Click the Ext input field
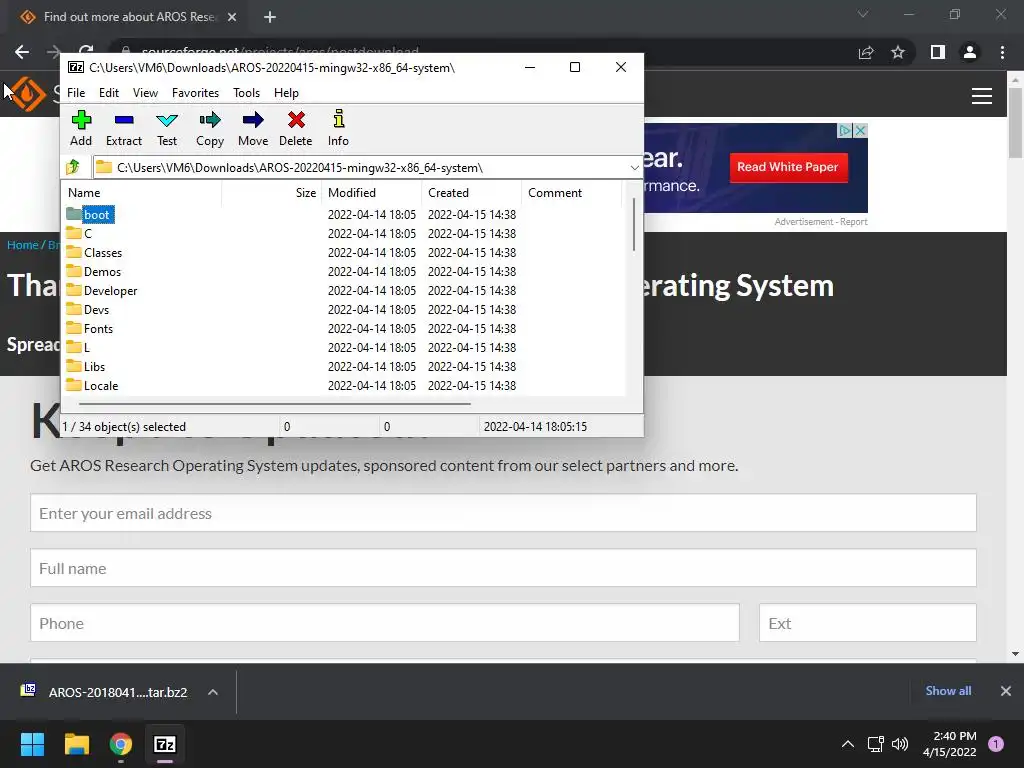1024x768 pixels. pos(867,623)
